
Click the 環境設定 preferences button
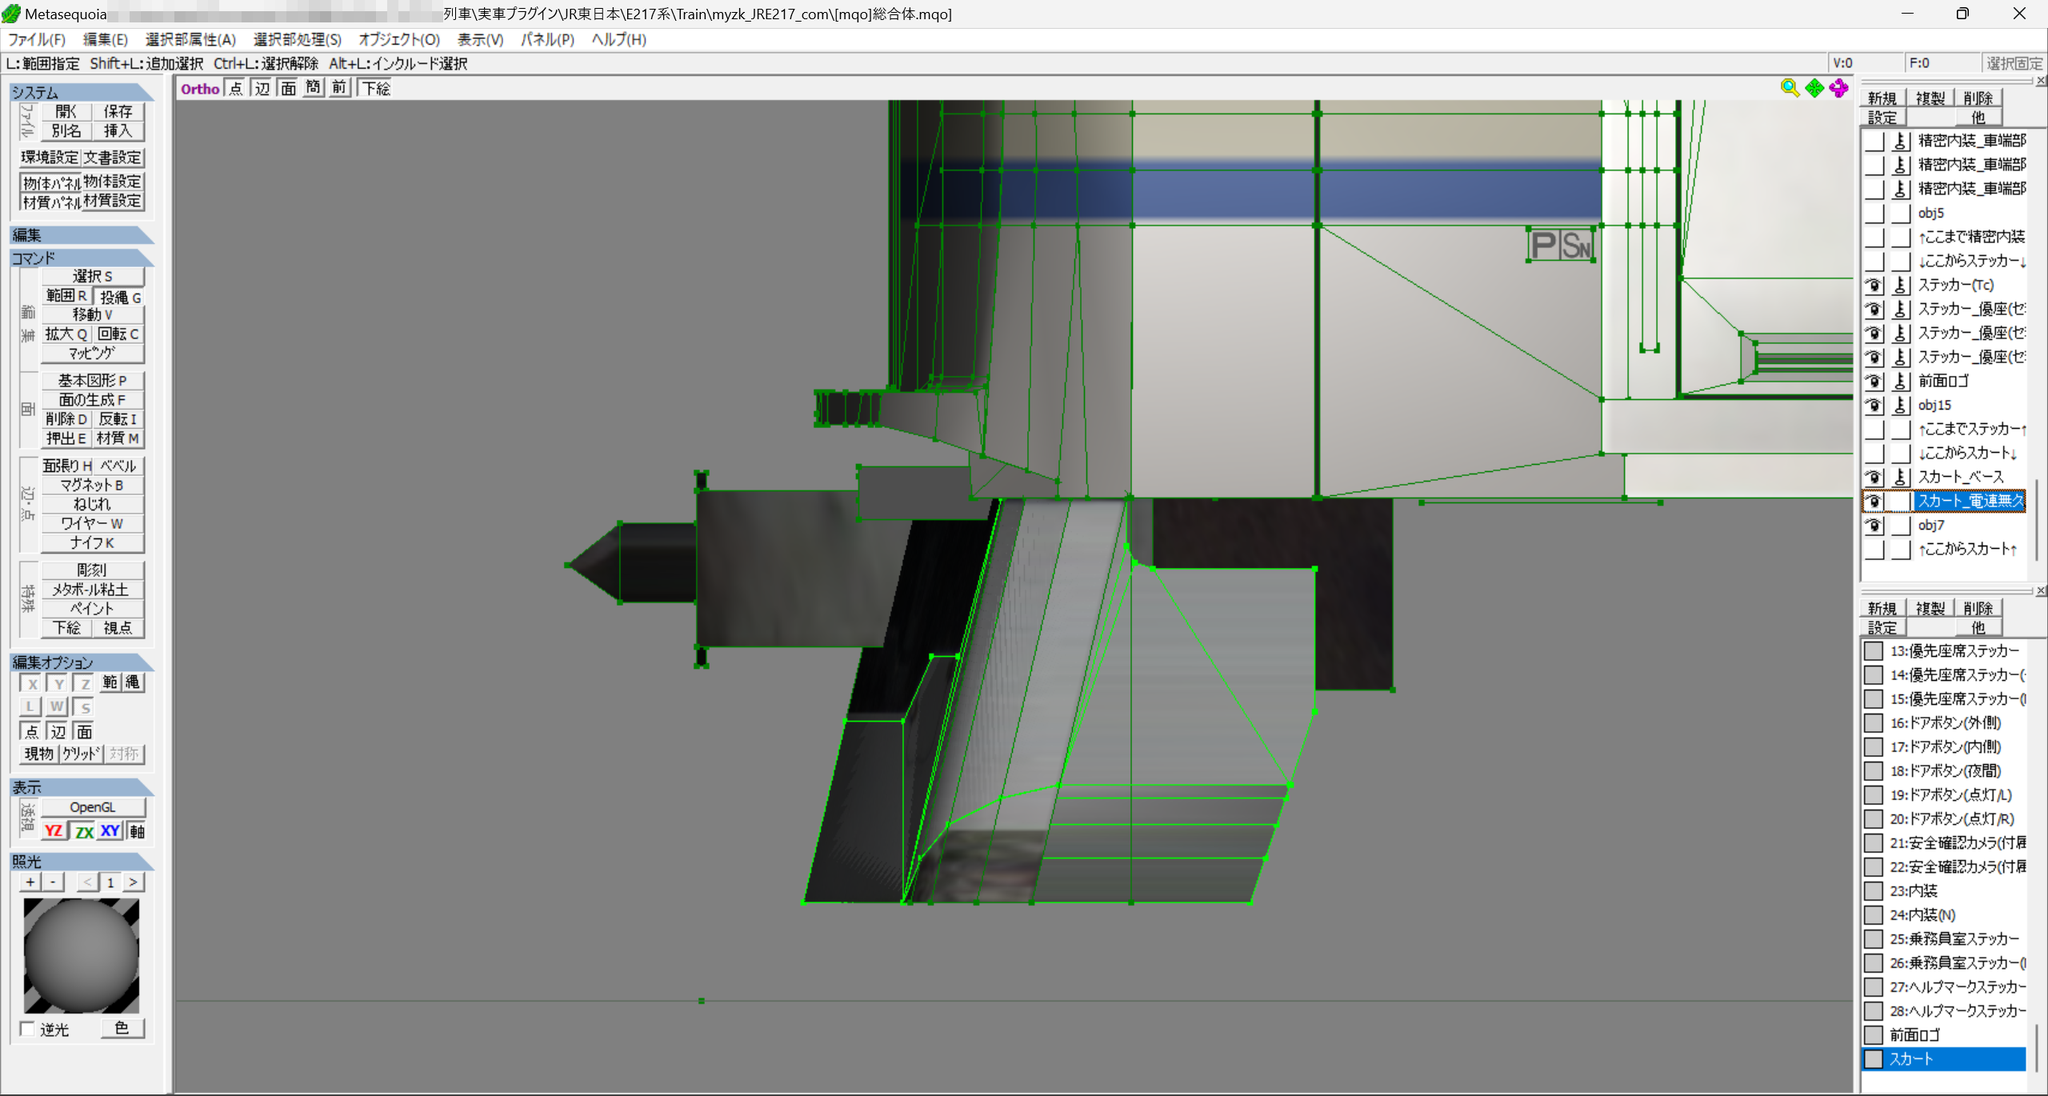[x=50, y=157]
